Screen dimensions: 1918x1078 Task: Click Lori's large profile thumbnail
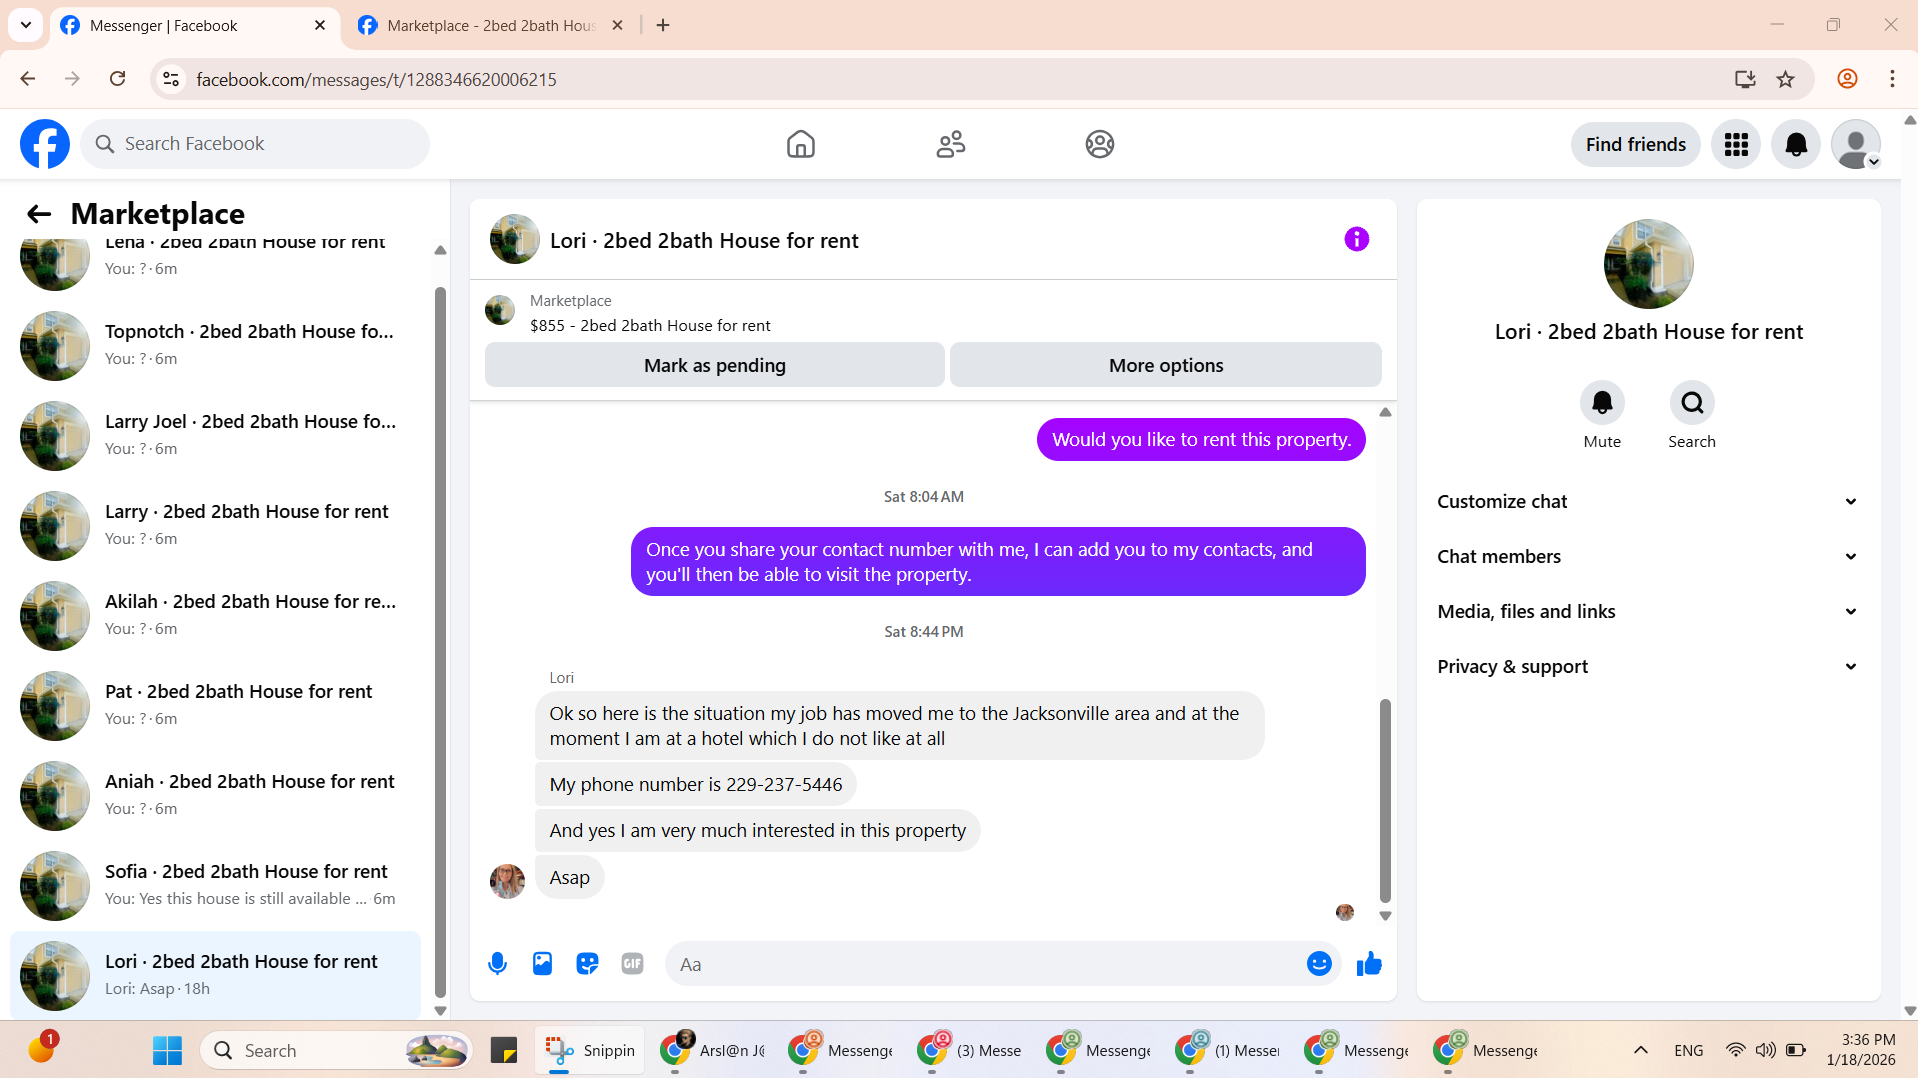[1648, 264]
